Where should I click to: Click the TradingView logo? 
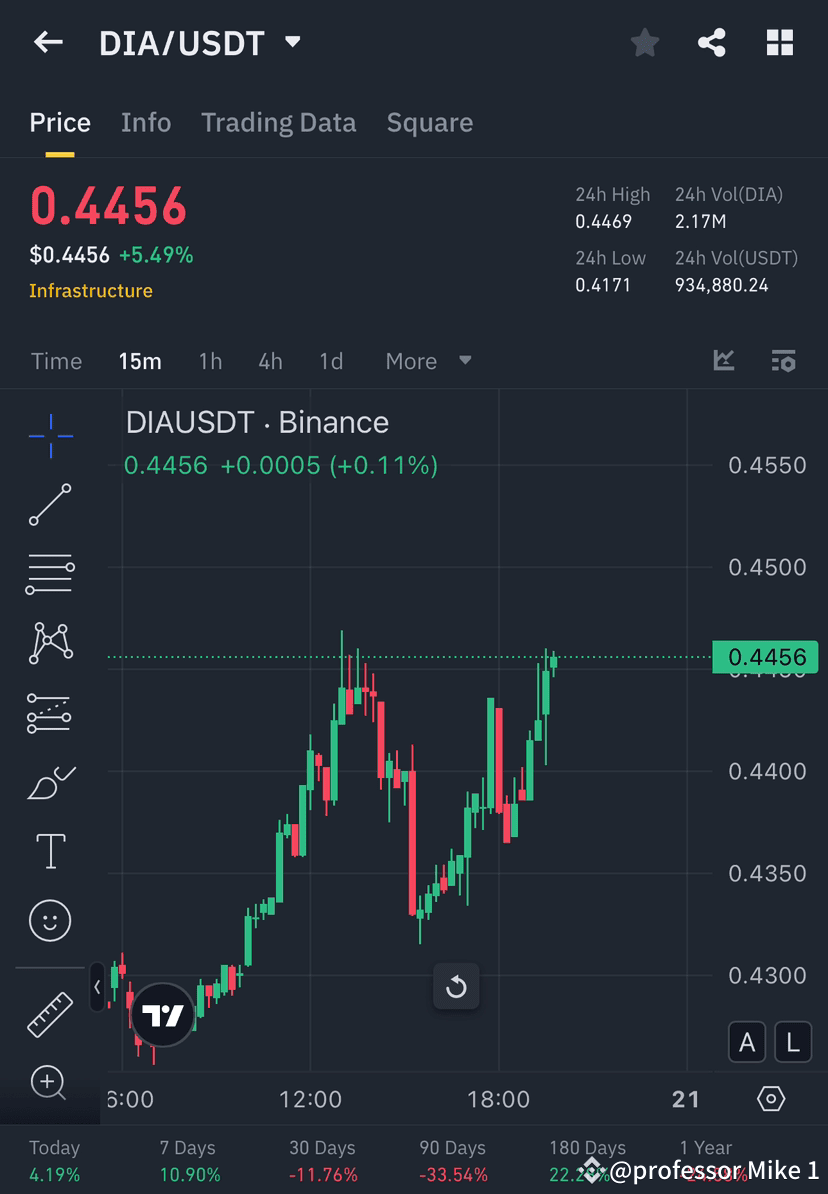tap(162, 1014)
